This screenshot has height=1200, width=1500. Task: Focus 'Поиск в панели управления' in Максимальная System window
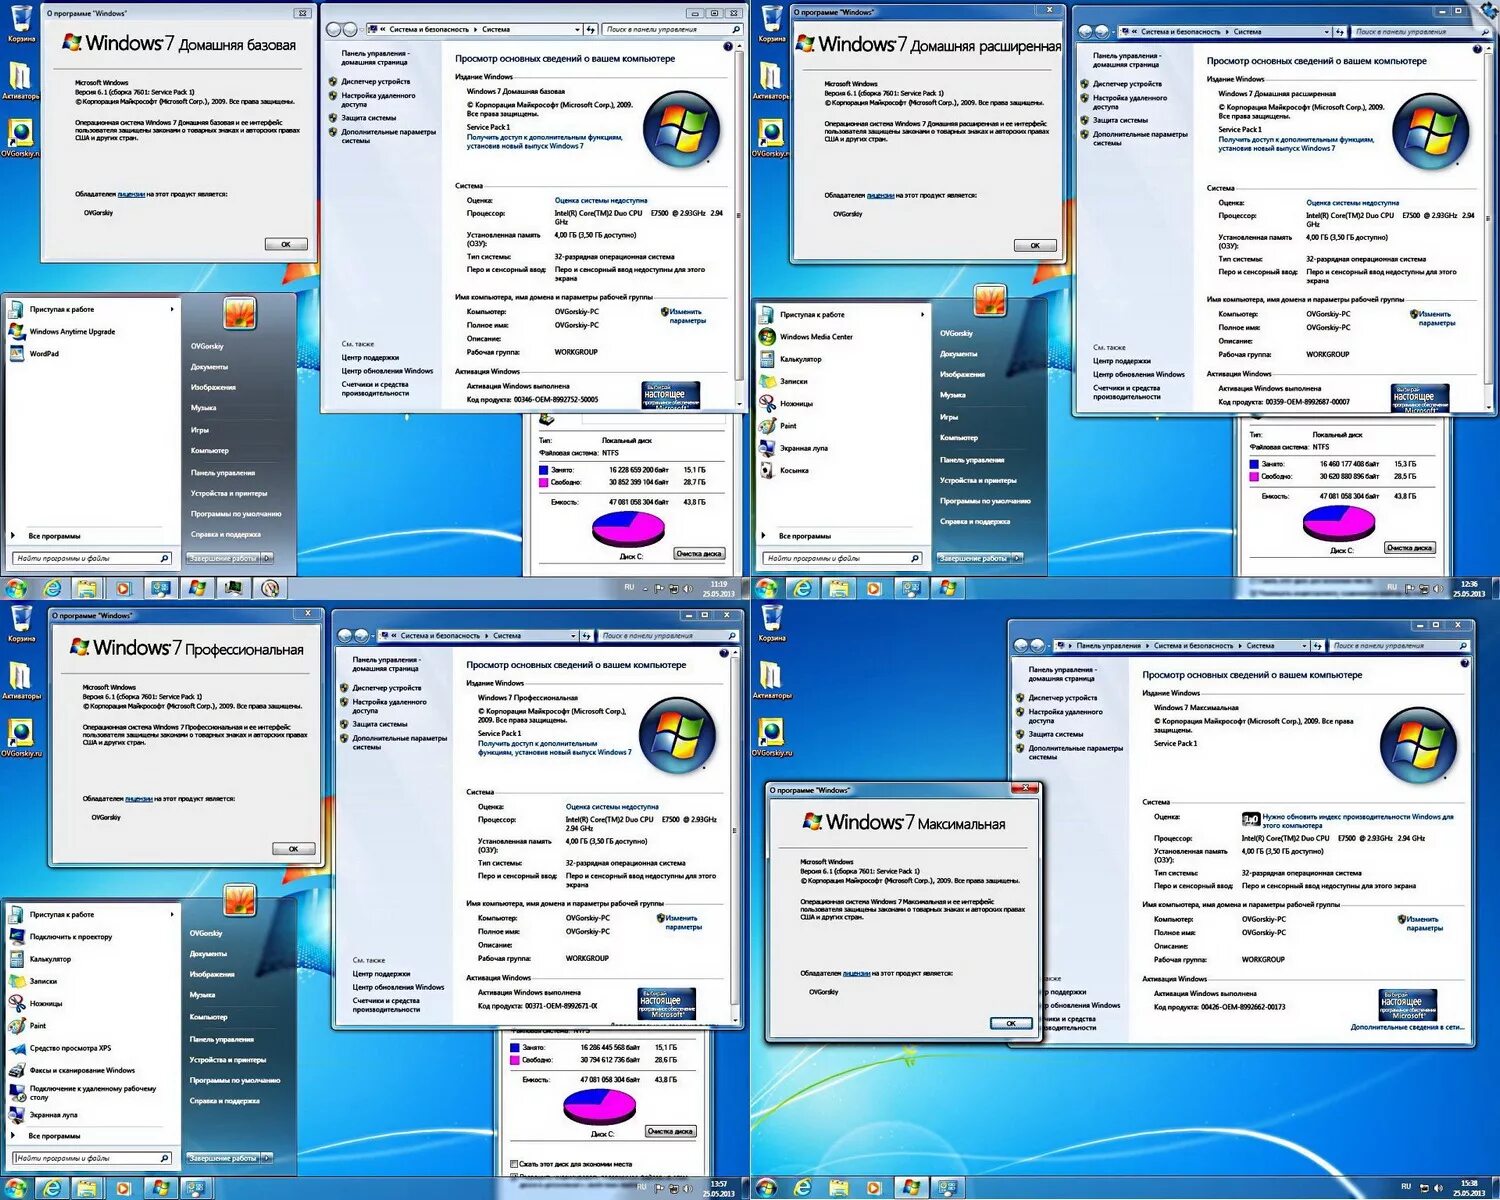1400,646
